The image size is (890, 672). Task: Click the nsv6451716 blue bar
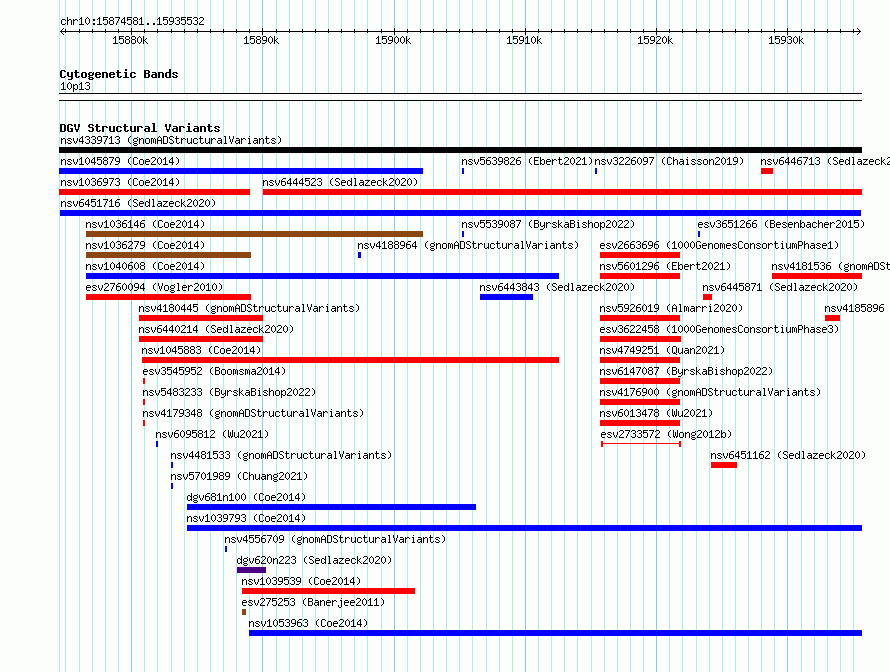[x=460, y=213]
